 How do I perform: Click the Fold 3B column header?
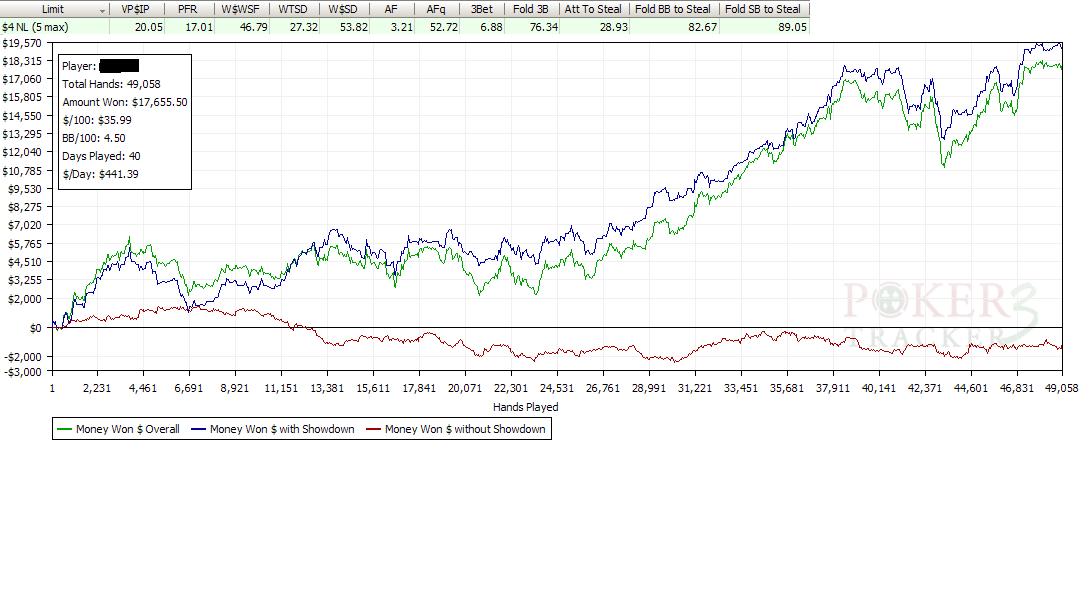tap(530, 9)
